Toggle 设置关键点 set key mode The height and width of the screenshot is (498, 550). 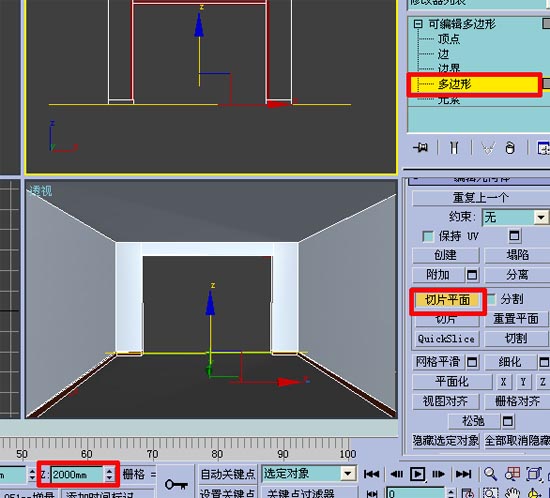(x=227, y=493)
